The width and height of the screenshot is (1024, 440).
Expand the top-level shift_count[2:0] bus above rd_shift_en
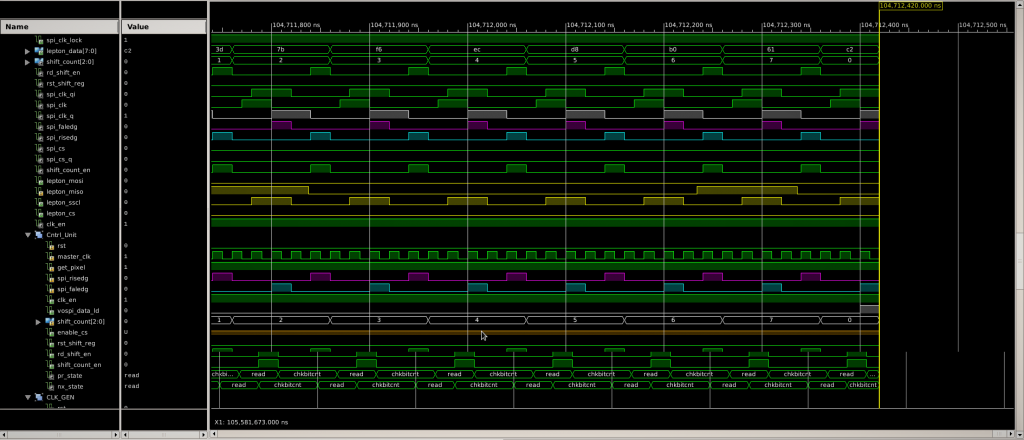tap(27, 61)
